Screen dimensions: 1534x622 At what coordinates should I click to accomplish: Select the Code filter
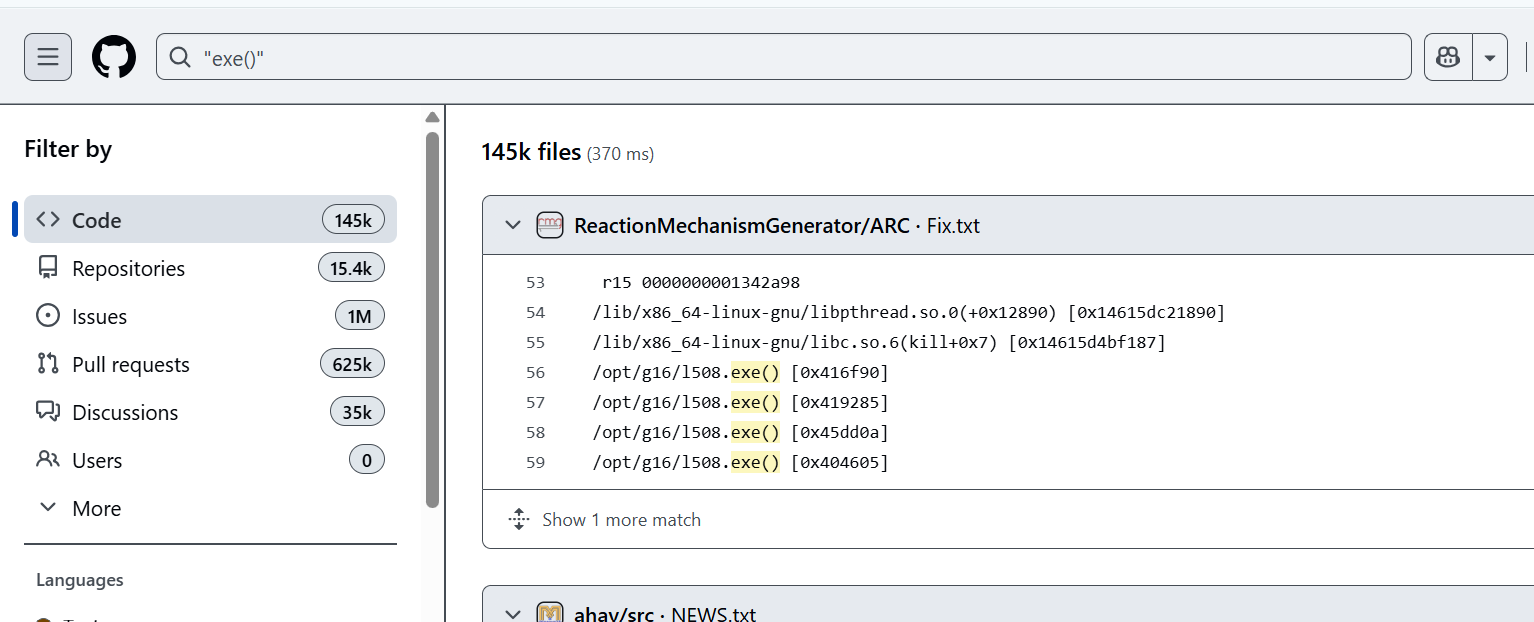tap(96, 220)
